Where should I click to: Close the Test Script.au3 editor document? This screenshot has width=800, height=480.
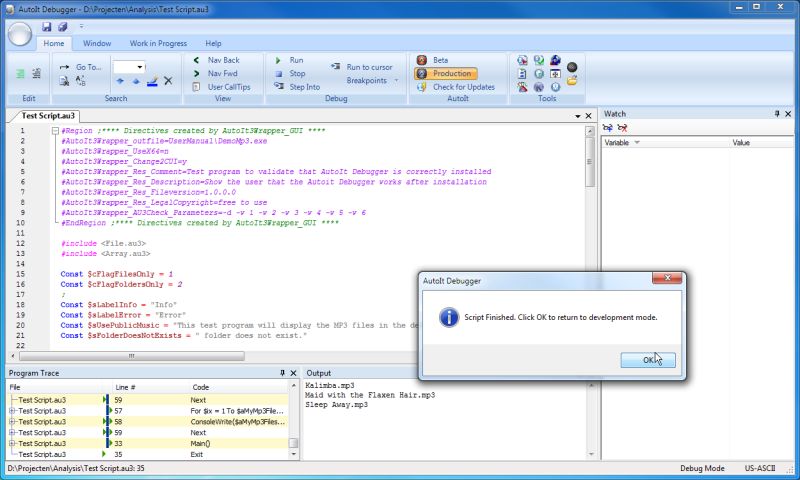click(588, 116)
